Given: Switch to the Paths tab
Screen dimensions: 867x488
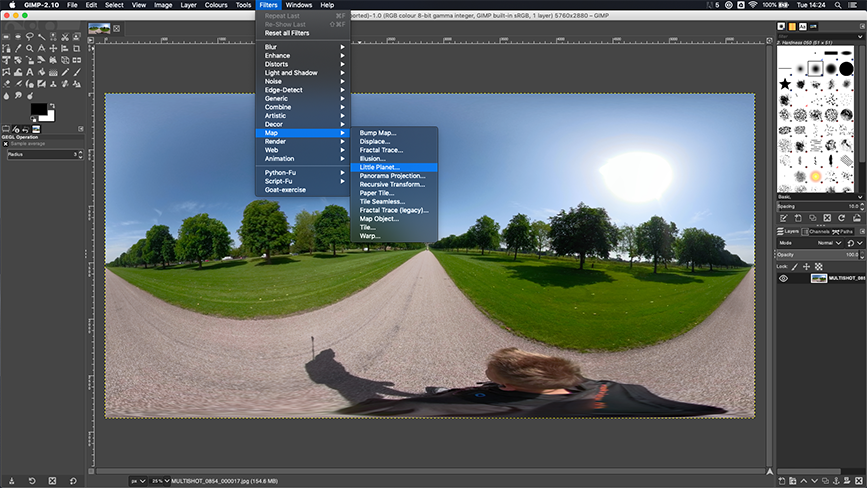Looking at the screenshot, I should (843, 232).
